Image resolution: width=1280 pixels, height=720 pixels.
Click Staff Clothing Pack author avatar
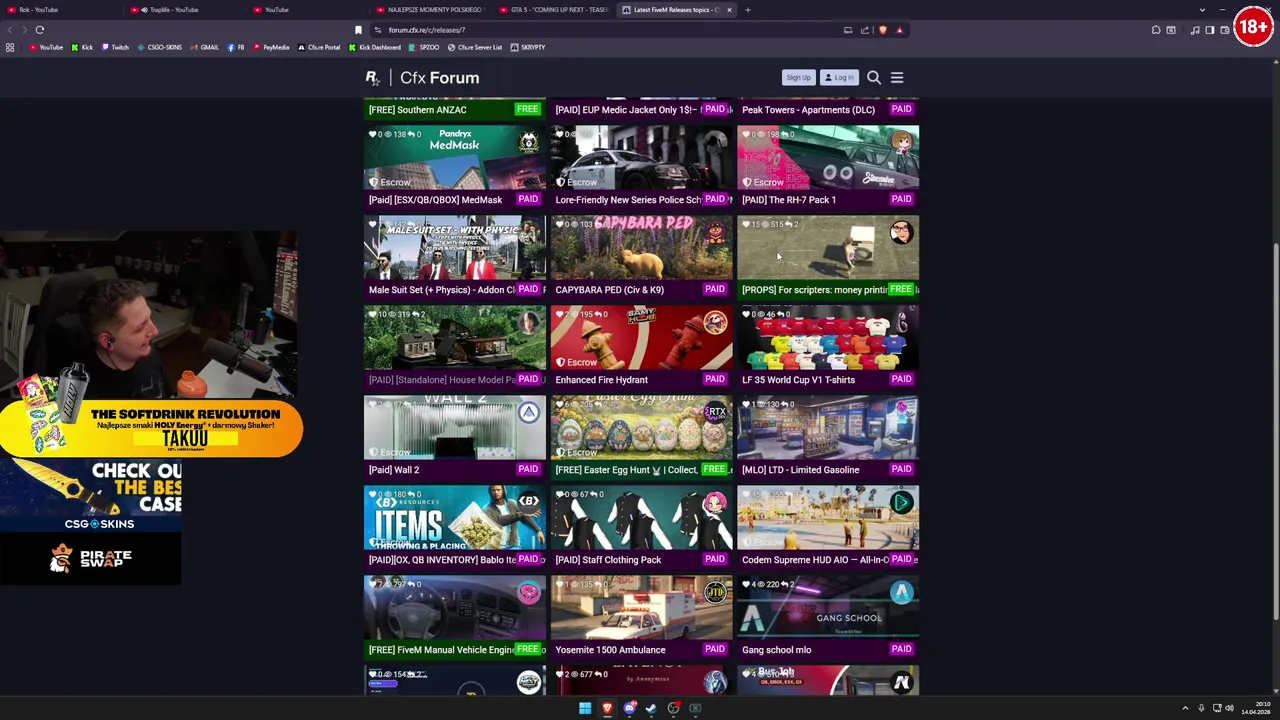click(x=714, y=502)
